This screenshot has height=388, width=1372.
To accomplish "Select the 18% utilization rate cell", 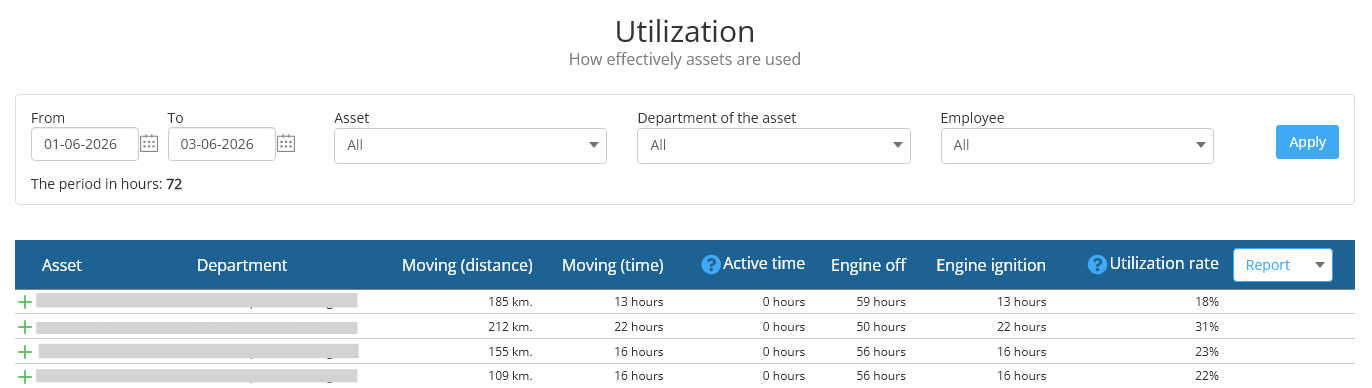I will (1206, 302).
